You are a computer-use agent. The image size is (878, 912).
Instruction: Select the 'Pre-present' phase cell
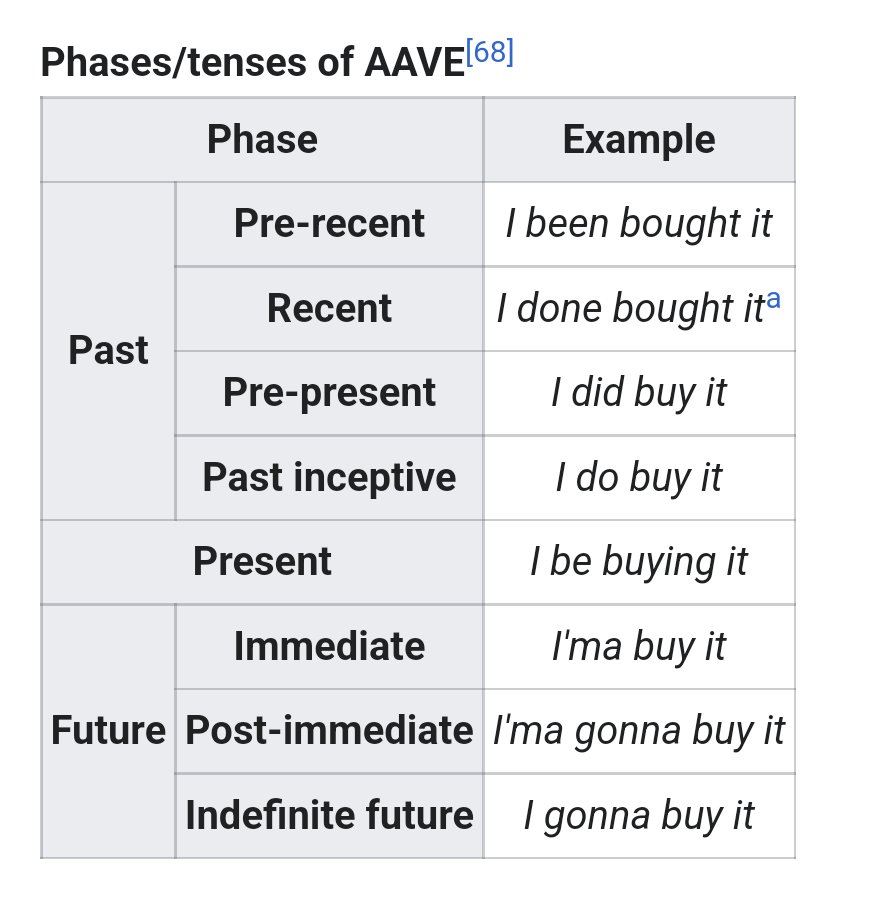tap(329, 393)
